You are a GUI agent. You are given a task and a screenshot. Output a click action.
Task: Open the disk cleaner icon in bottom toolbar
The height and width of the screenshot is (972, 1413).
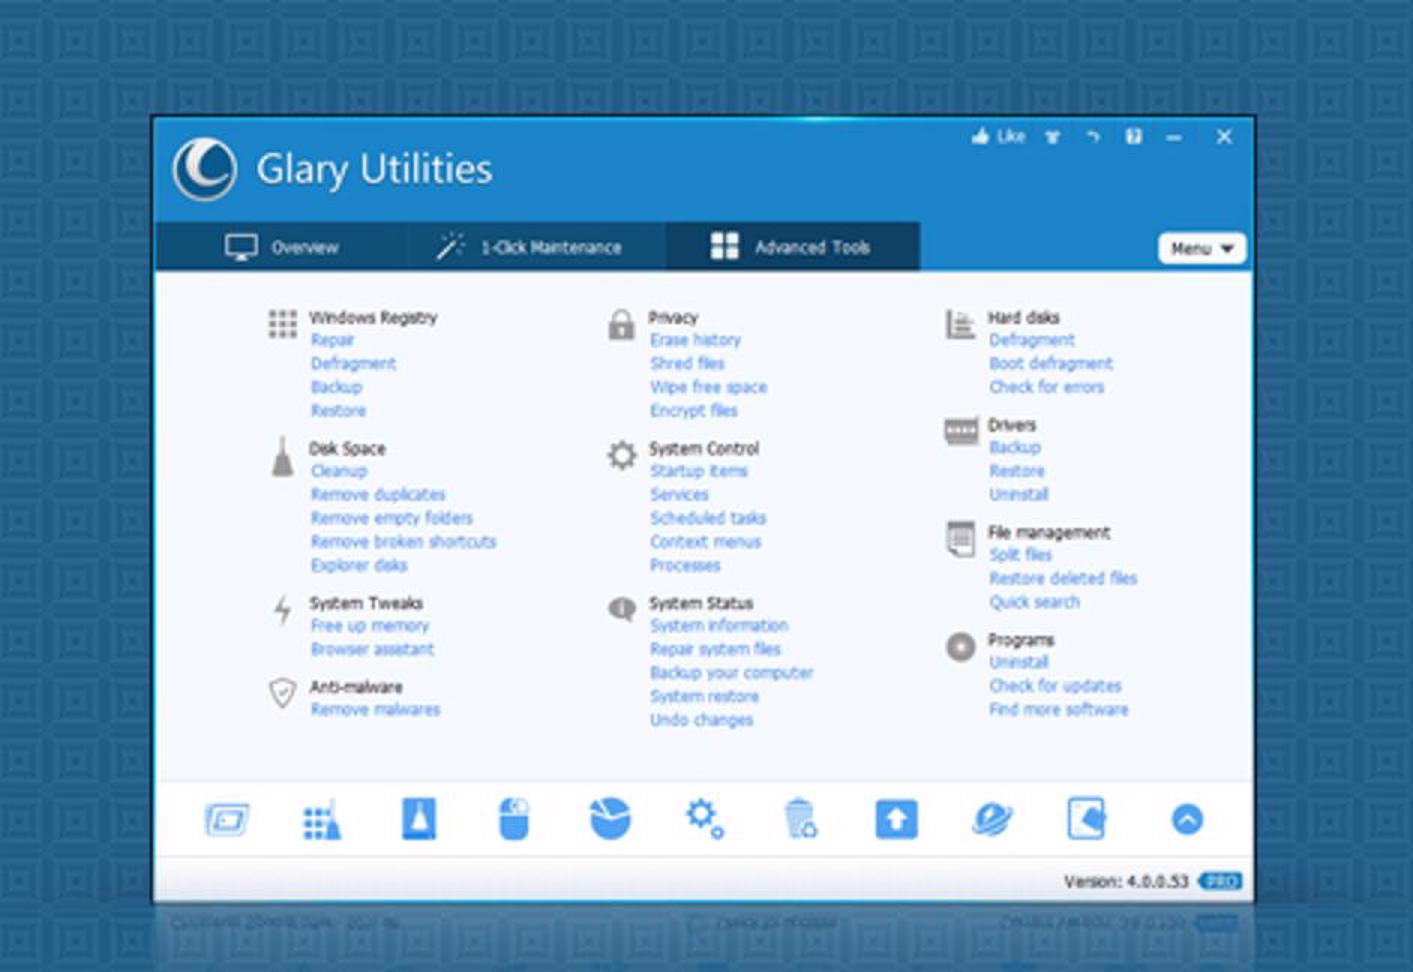point(227,820)
